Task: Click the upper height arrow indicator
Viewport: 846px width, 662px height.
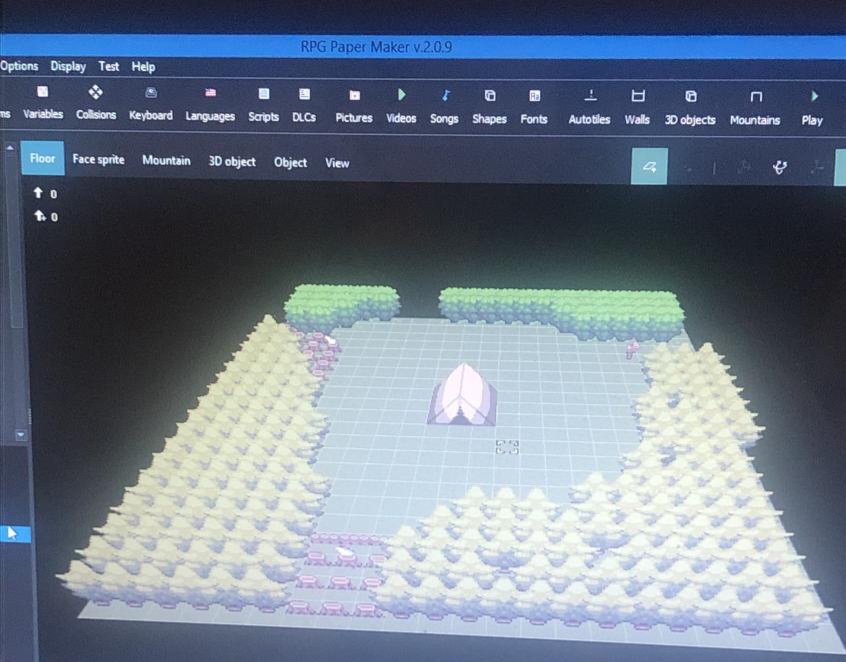Action: pyautogui.click(x=38, y=193)
